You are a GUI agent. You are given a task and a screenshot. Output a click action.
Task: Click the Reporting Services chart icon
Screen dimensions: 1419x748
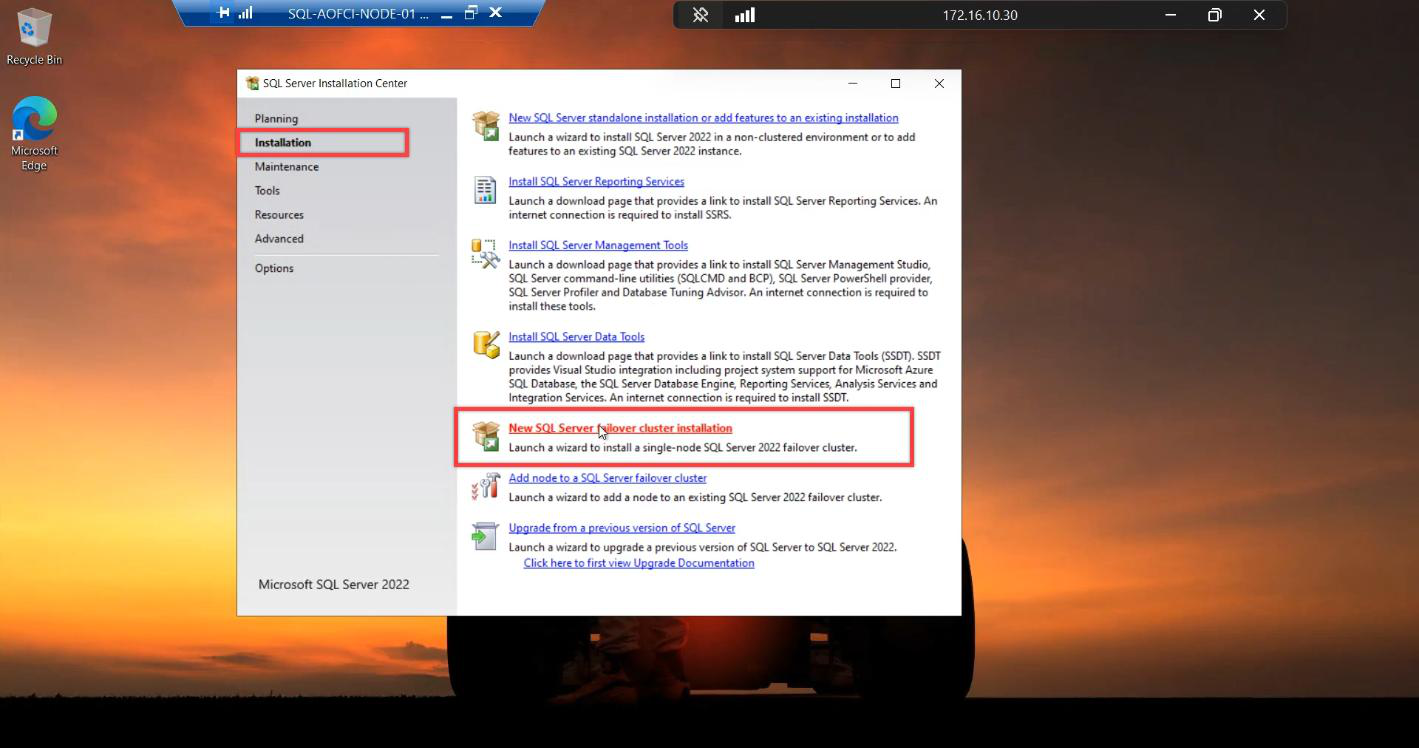pyautogui.click(x=485, y=189)
